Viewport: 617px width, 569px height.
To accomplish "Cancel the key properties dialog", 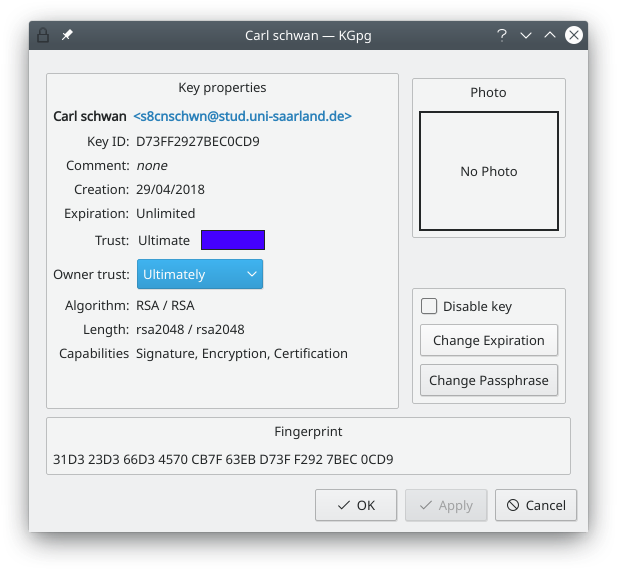I will coord(536,505).
